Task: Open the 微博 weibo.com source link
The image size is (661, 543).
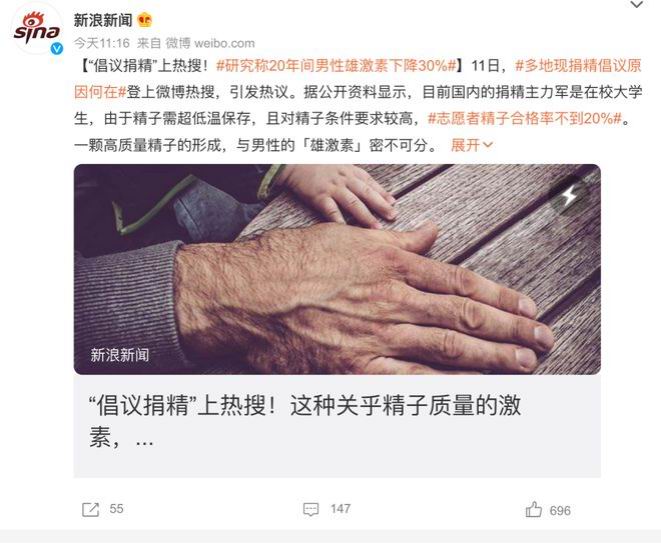Action: (210, 43)
